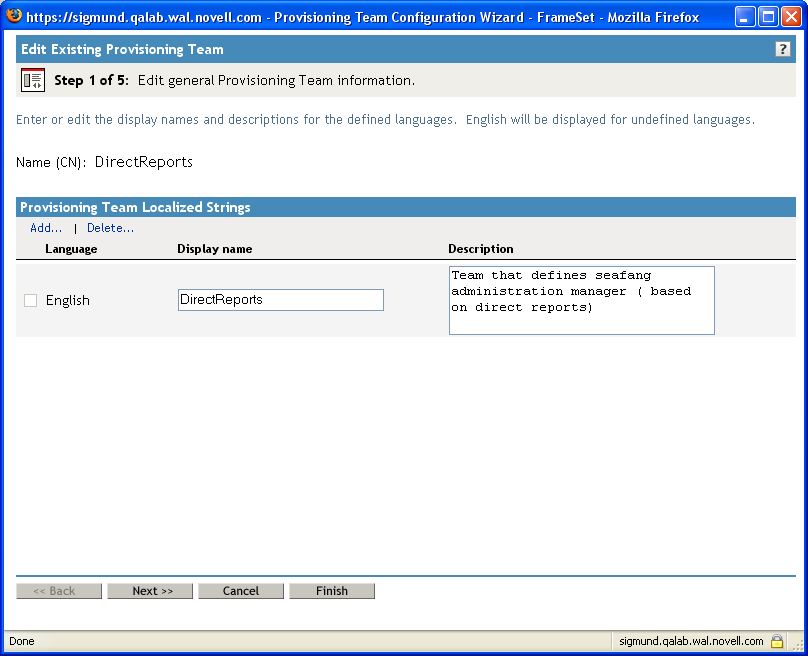Click the Display name column header

[x=215, y=249]
